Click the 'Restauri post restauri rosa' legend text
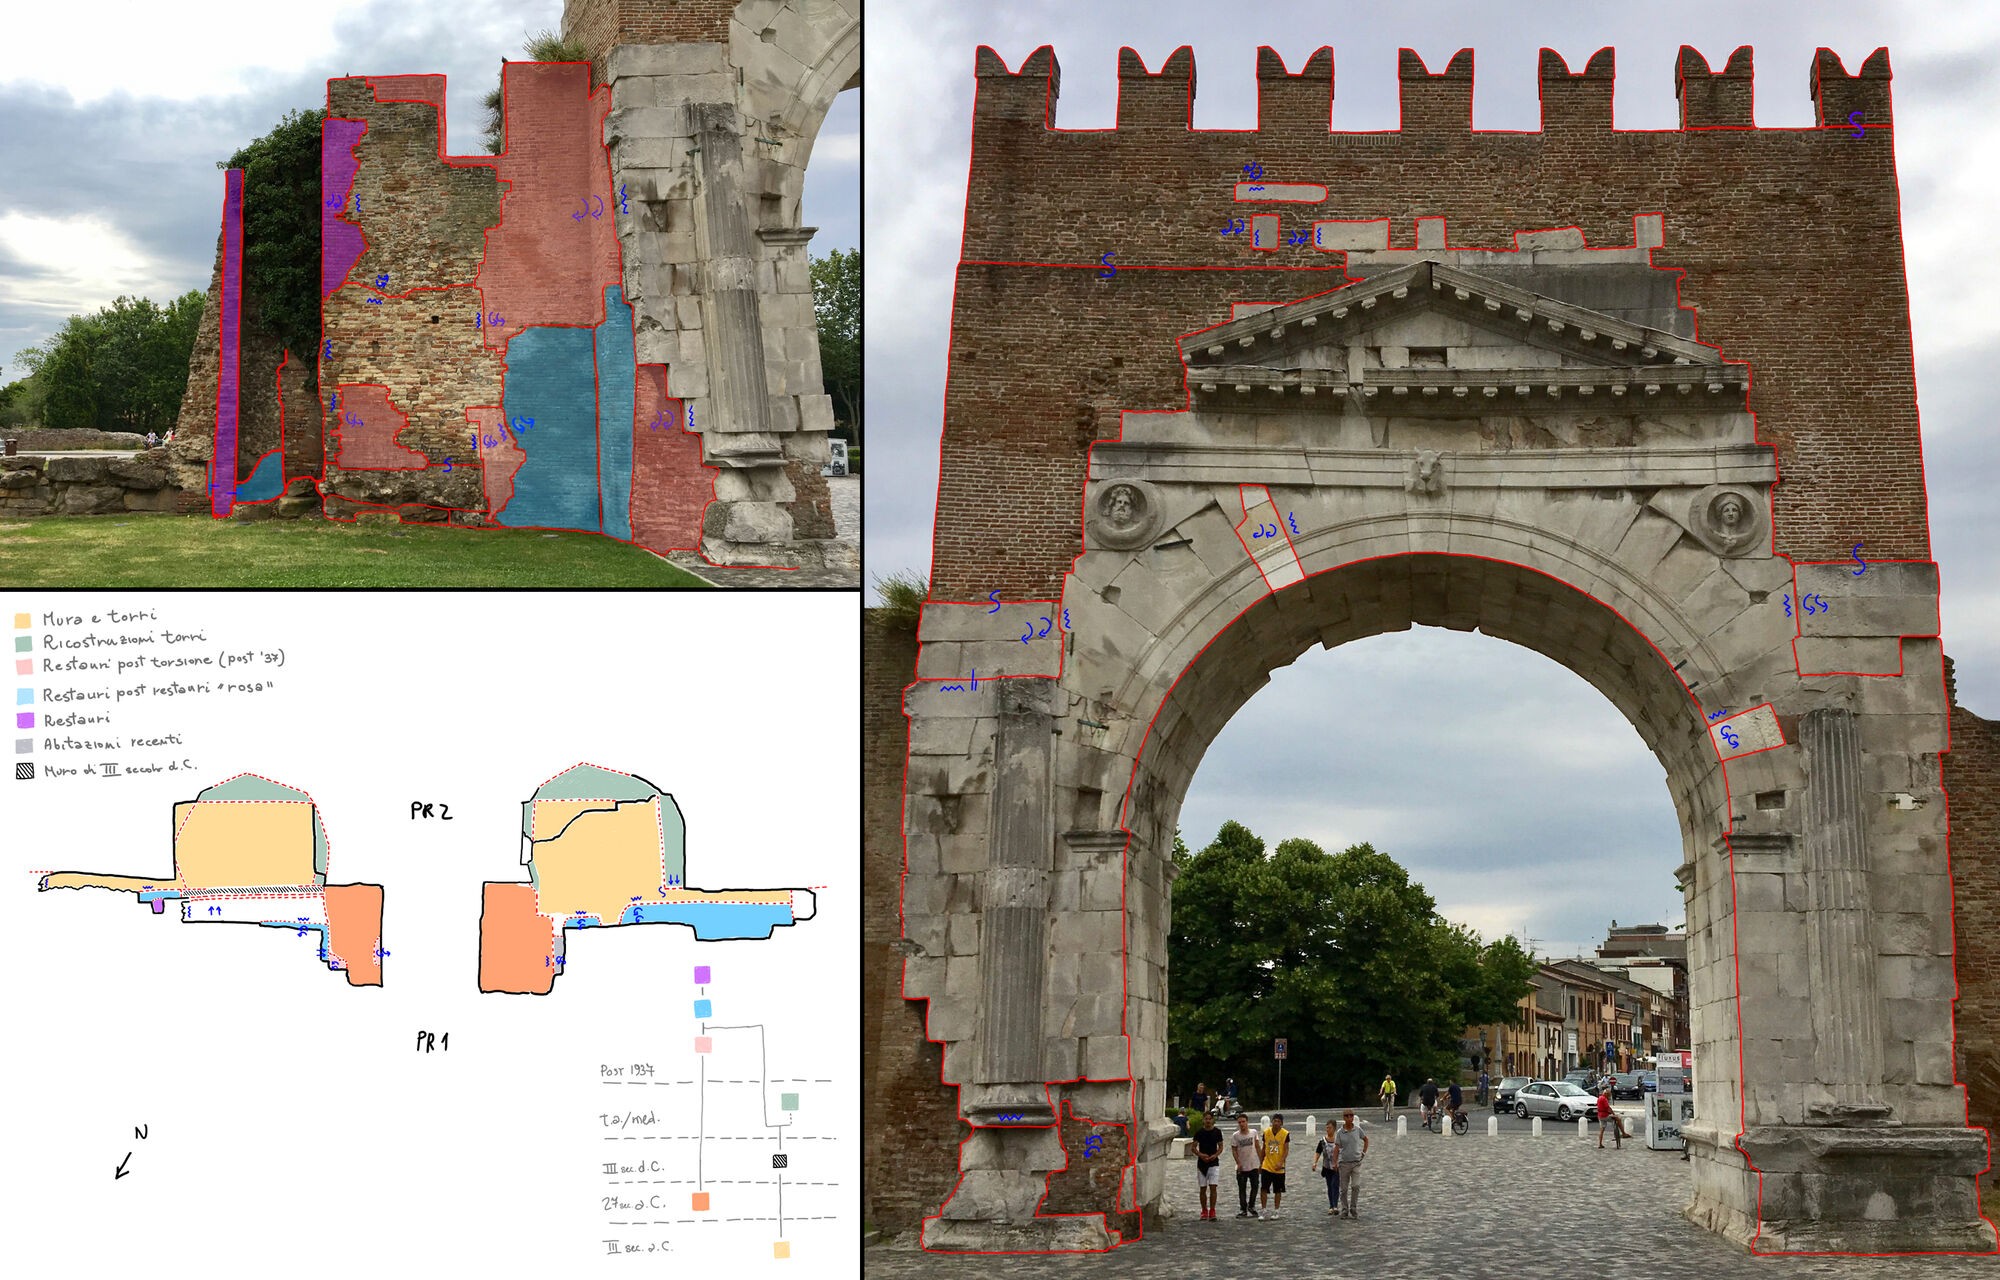The height and width of the screenshot is (1280, 2000). tap(157, 692)
